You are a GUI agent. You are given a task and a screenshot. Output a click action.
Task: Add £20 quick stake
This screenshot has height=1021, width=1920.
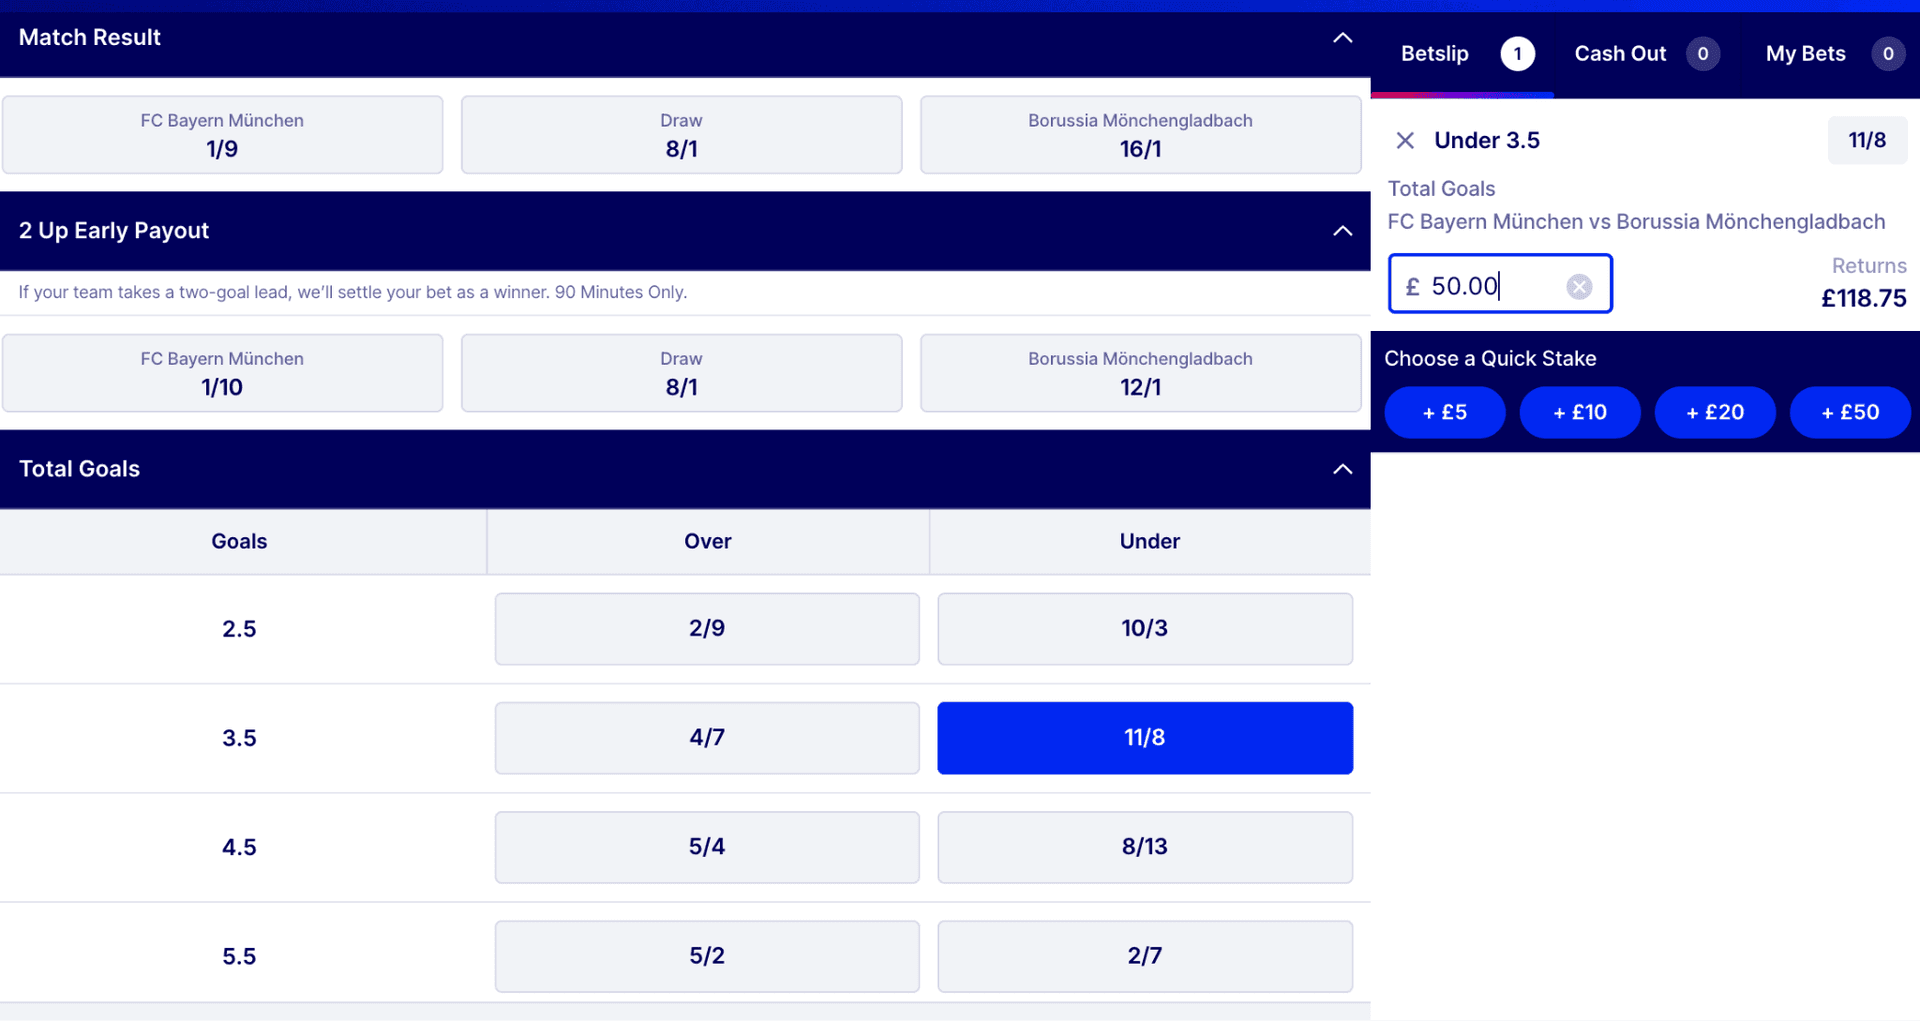(x=1714, y=412)
